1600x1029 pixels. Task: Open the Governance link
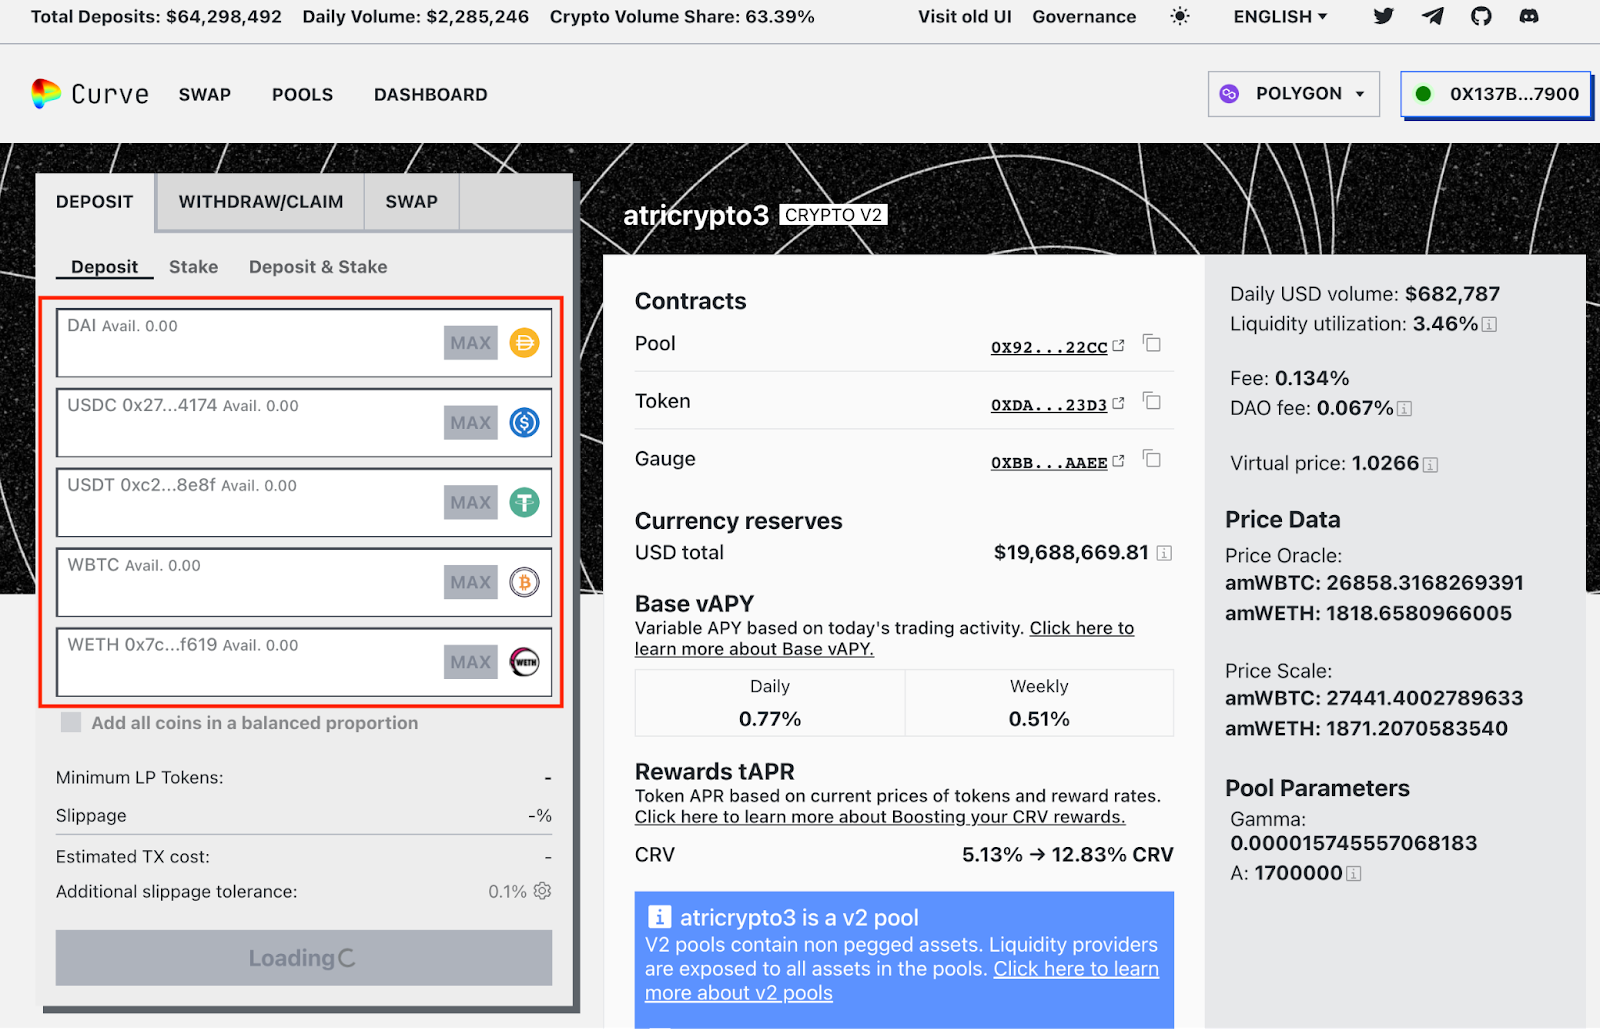tap(1084, 17)
